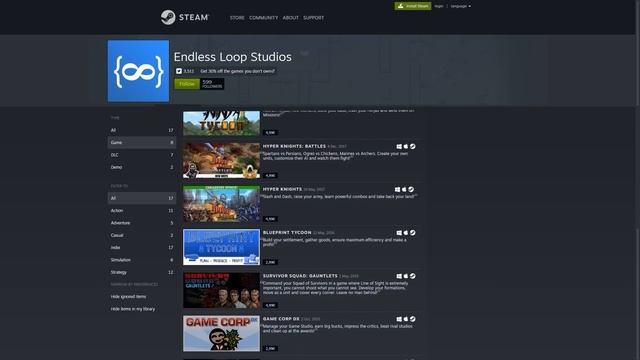Viewport: 640px width, 360px height.
Task: Follow Endless Loop Studios
Action: pos(187,84)
